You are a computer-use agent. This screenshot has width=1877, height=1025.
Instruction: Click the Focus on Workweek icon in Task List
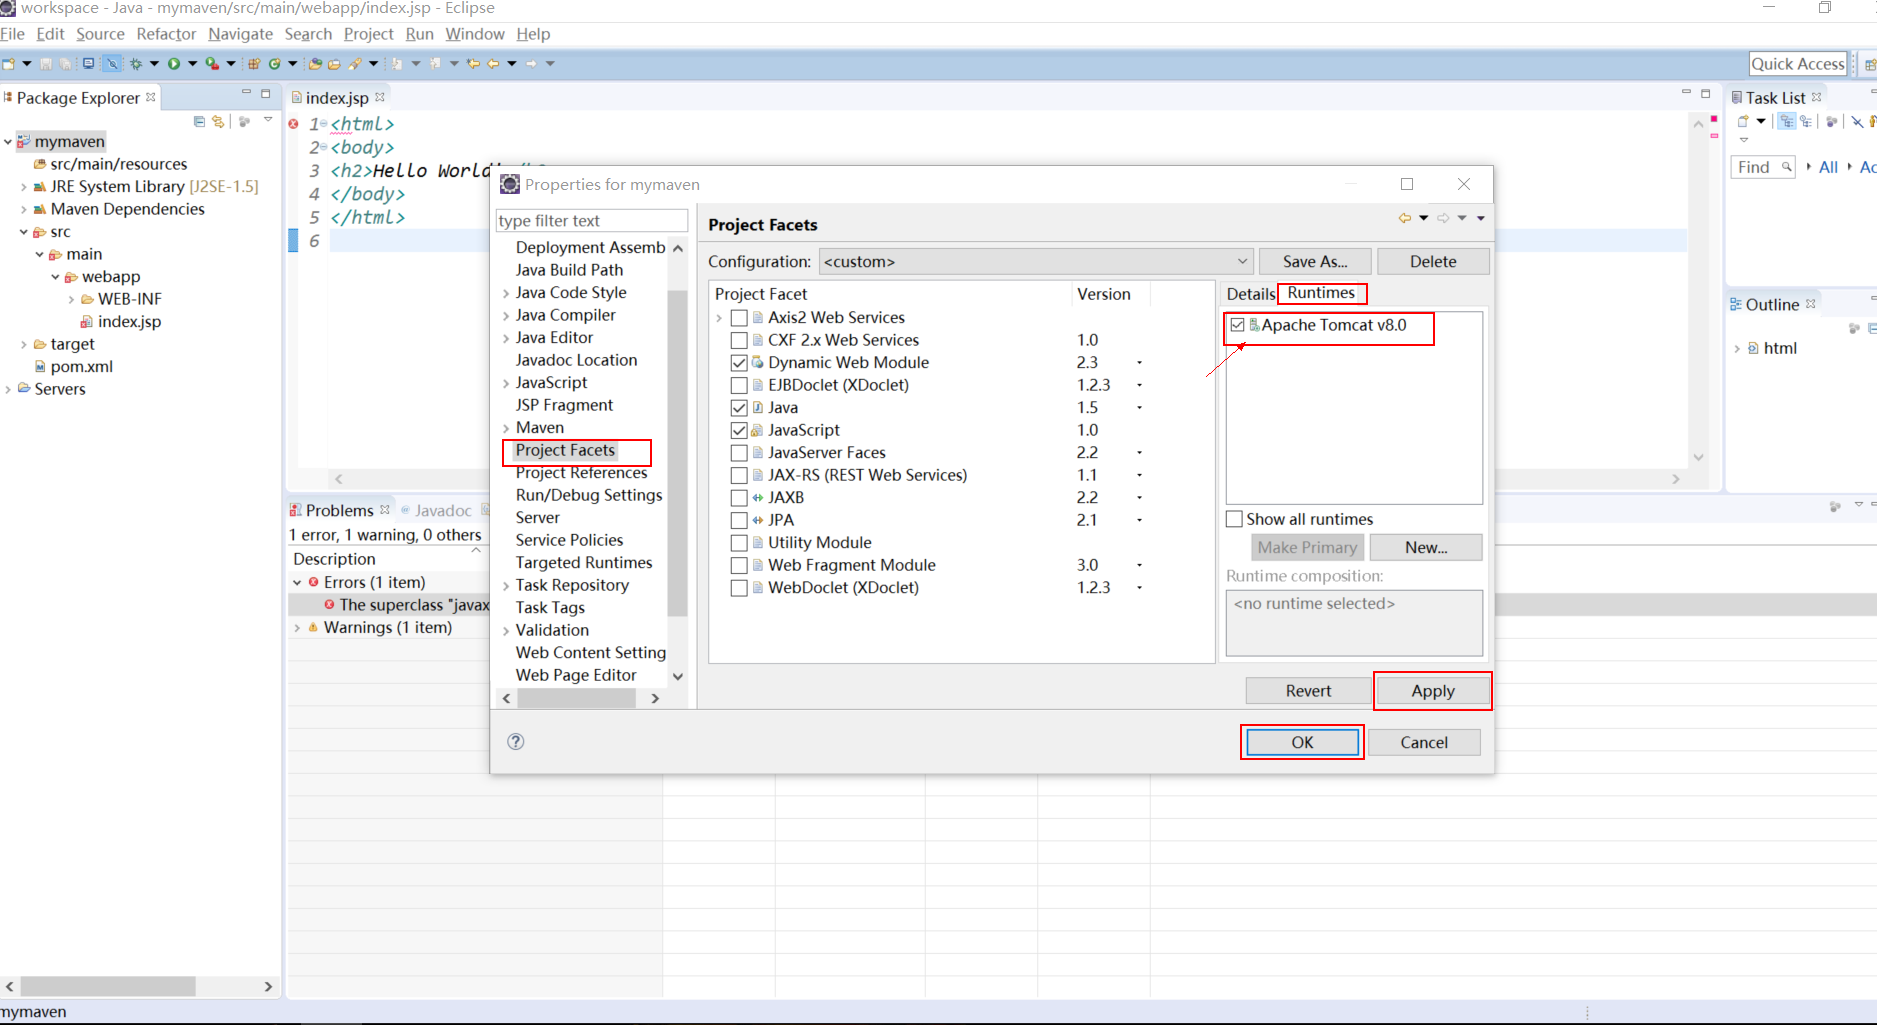tap(1831, 121)
